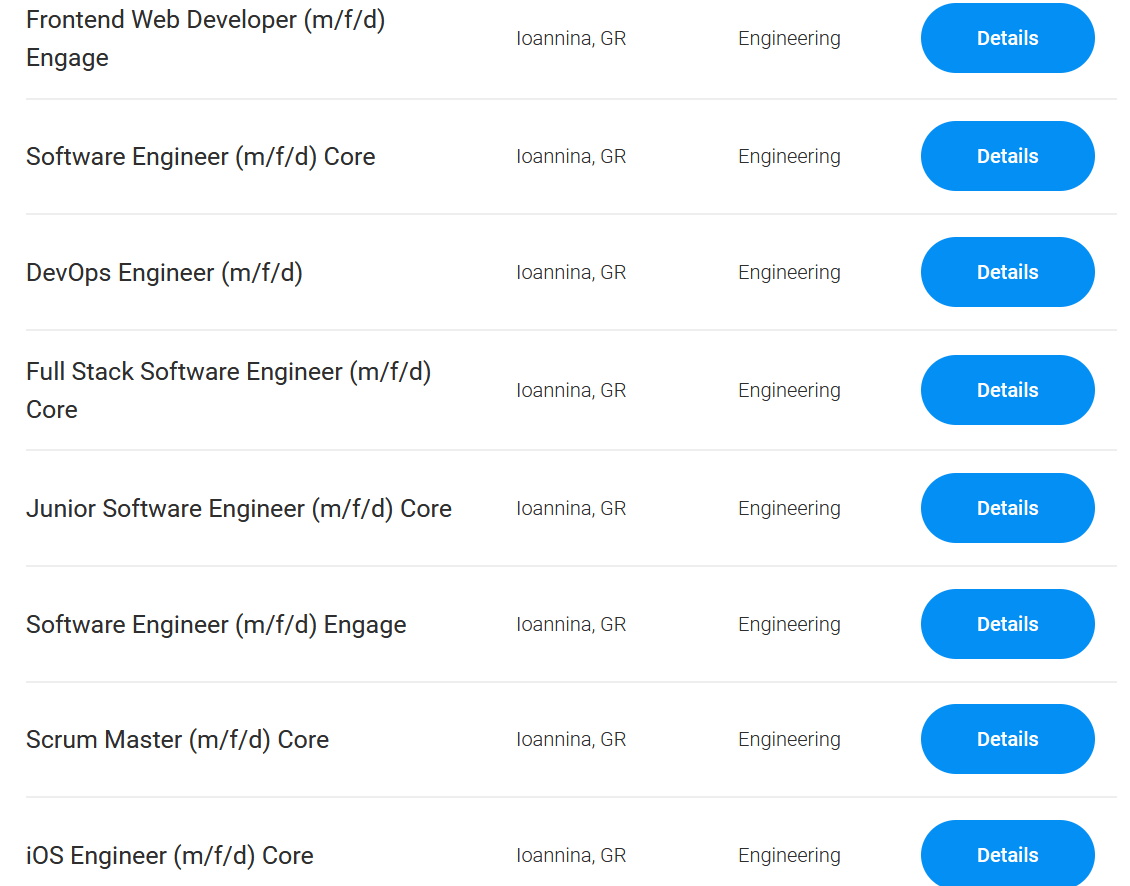Screen dimensions: 1130x886
Task: Select Software Engineer (m/f/d) Core title
Action: (x=200, y=156)
